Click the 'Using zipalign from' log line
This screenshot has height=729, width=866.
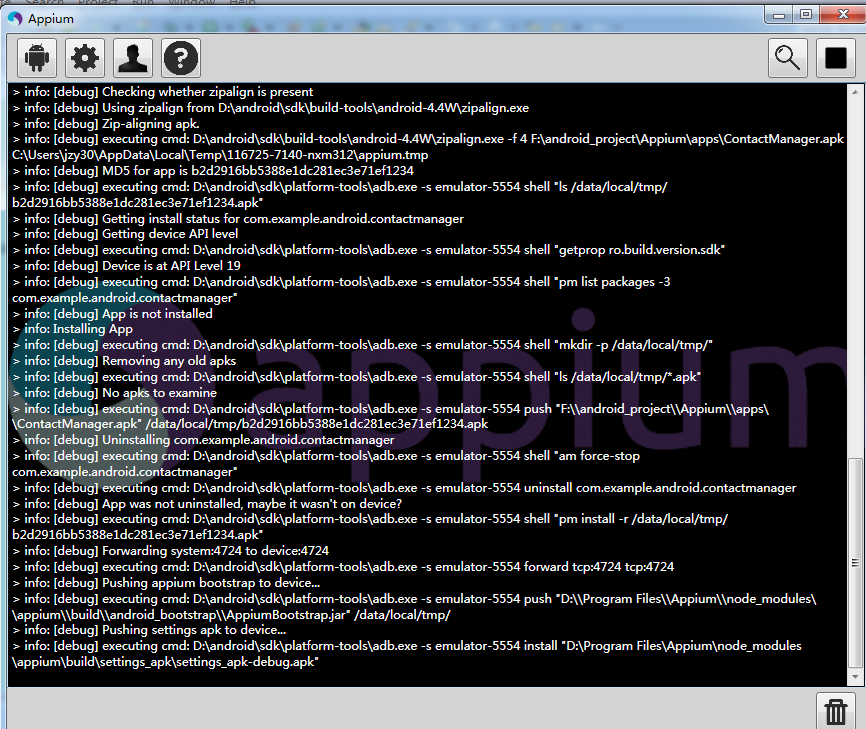coord(271,108)
